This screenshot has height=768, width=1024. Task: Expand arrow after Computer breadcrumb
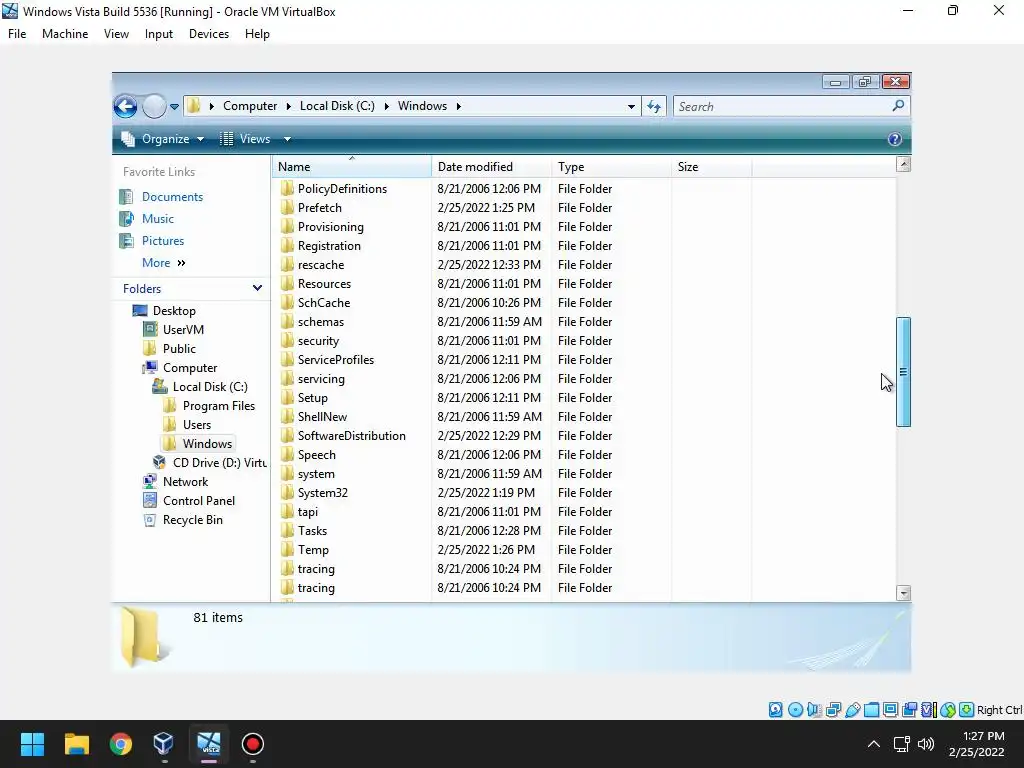288,106
